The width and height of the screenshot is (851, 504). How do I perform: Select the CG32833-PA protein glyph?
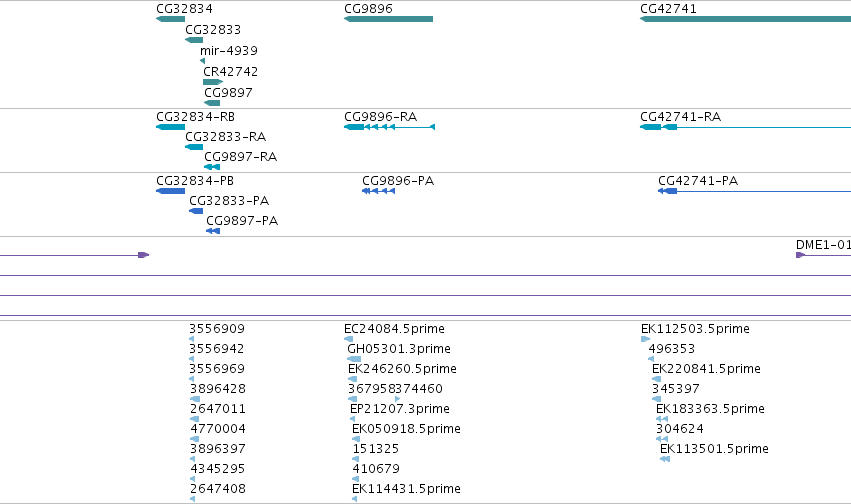click(x=196, y=211)
